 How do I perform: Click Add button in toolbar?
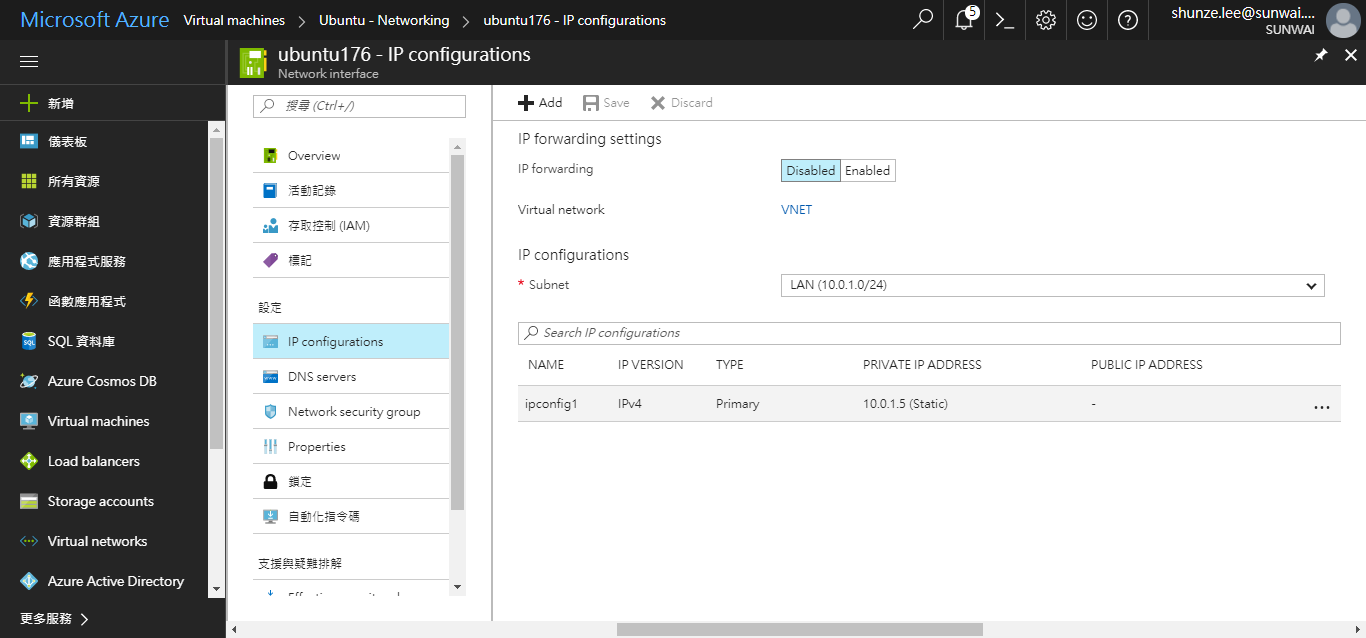[x=540, y=103]
